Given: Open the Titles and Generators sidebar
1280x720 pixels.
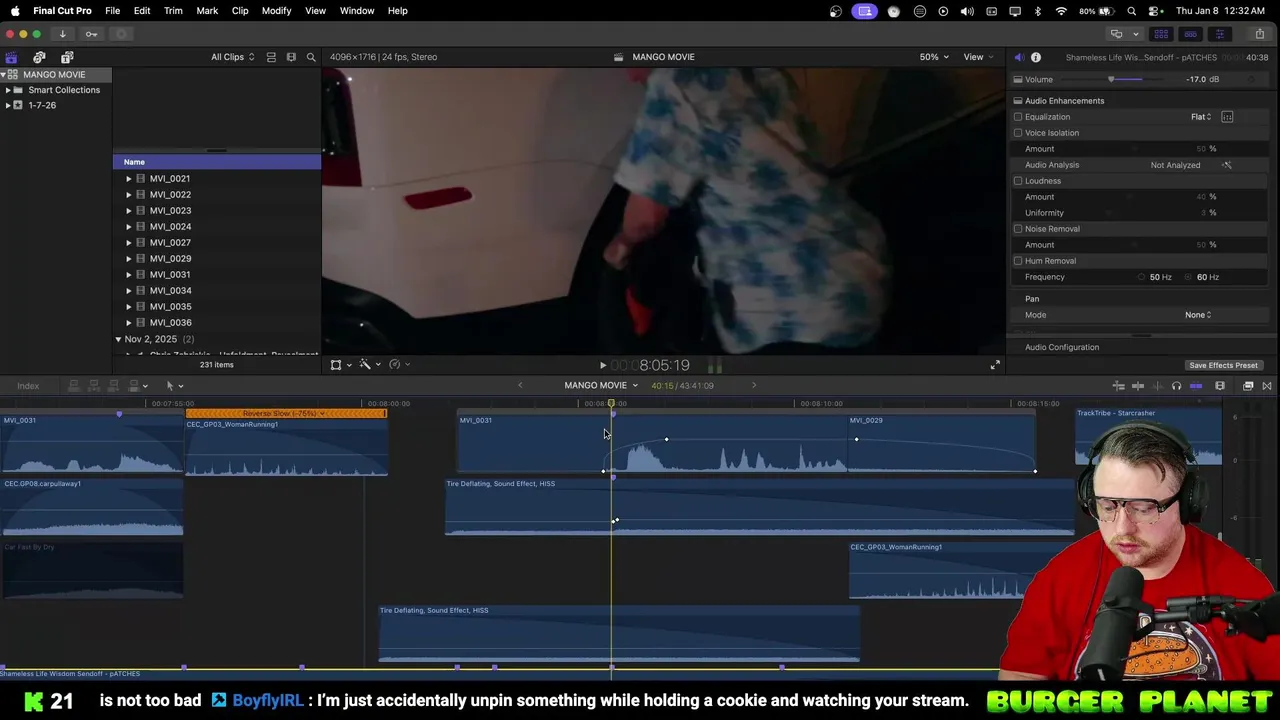Looking at the screenshot, I should tap(67, 57).
